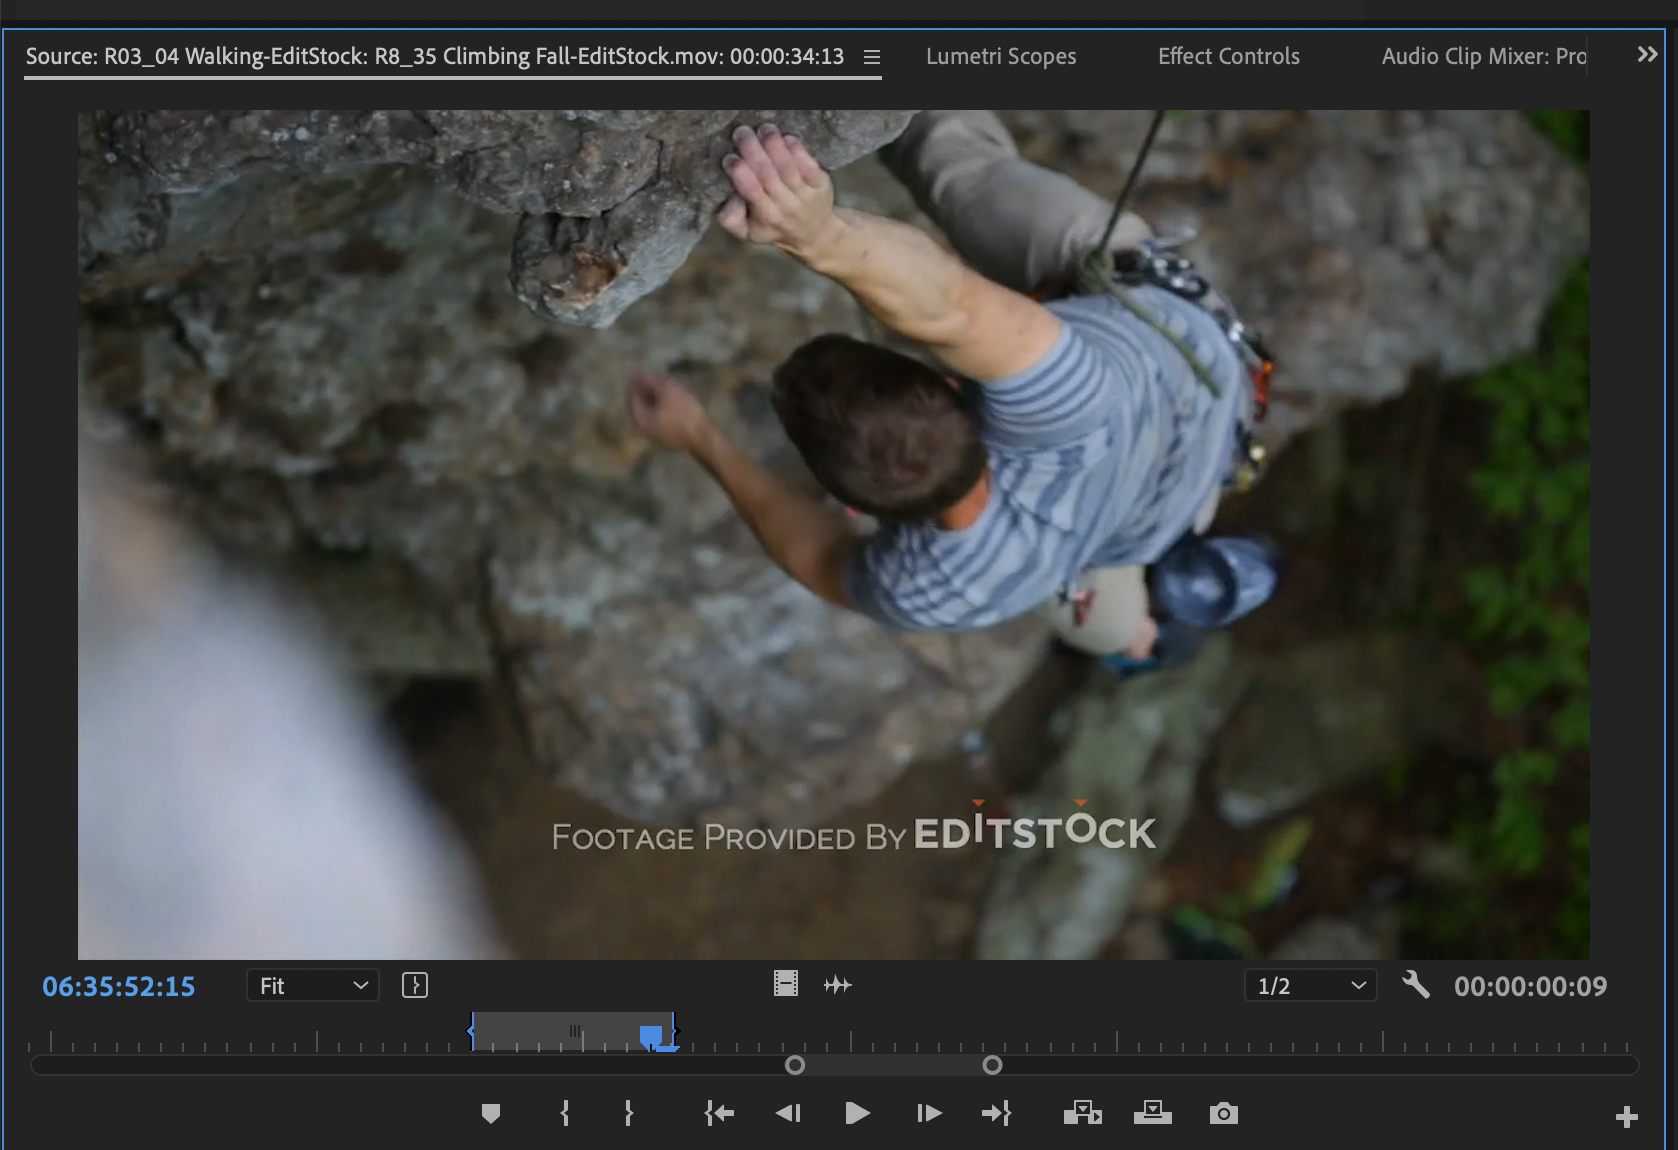
Task: Click the left zoom scroll bar handle
Action: click(795, 1065)
